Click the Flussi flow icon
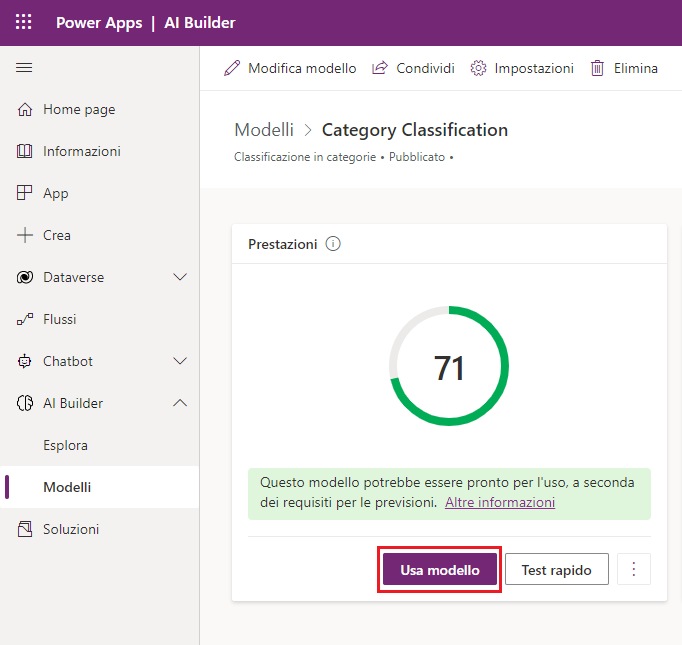Viewport: 682px width, 645px height. click(25, 319)
